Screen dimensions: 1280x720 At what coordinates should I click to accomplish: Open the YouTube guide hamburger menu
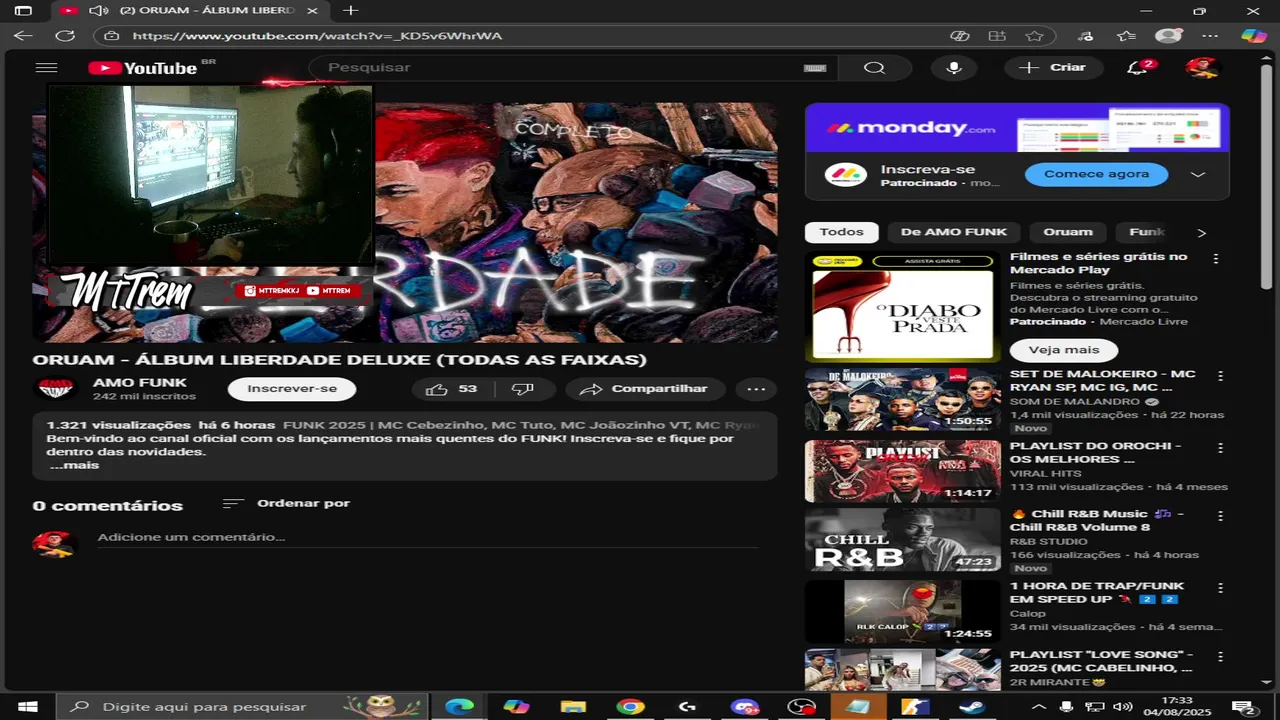coord(46,68)
